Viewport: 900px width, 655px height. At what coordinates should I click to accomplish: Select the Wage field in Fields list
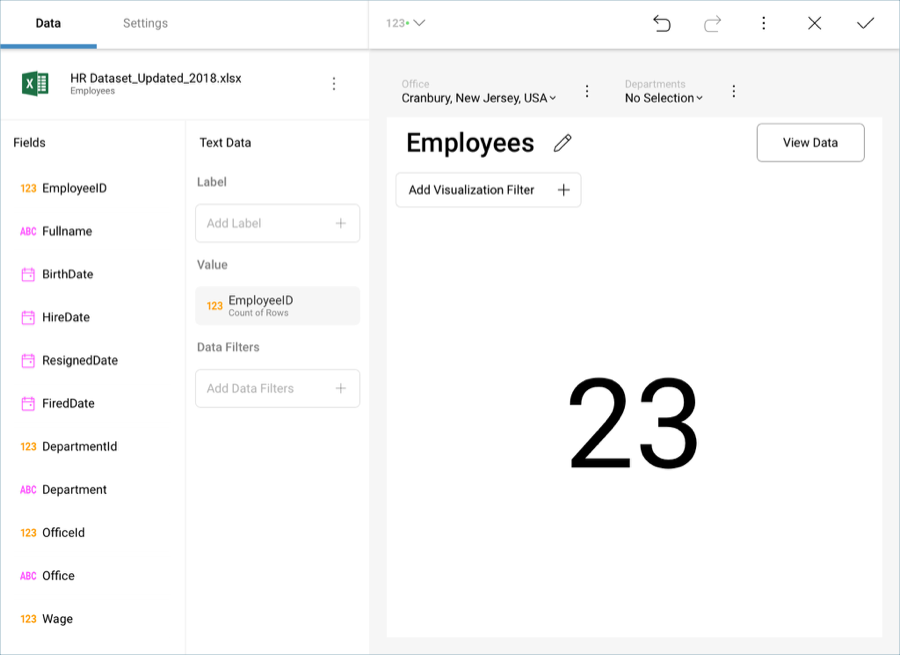click(57, 619)
